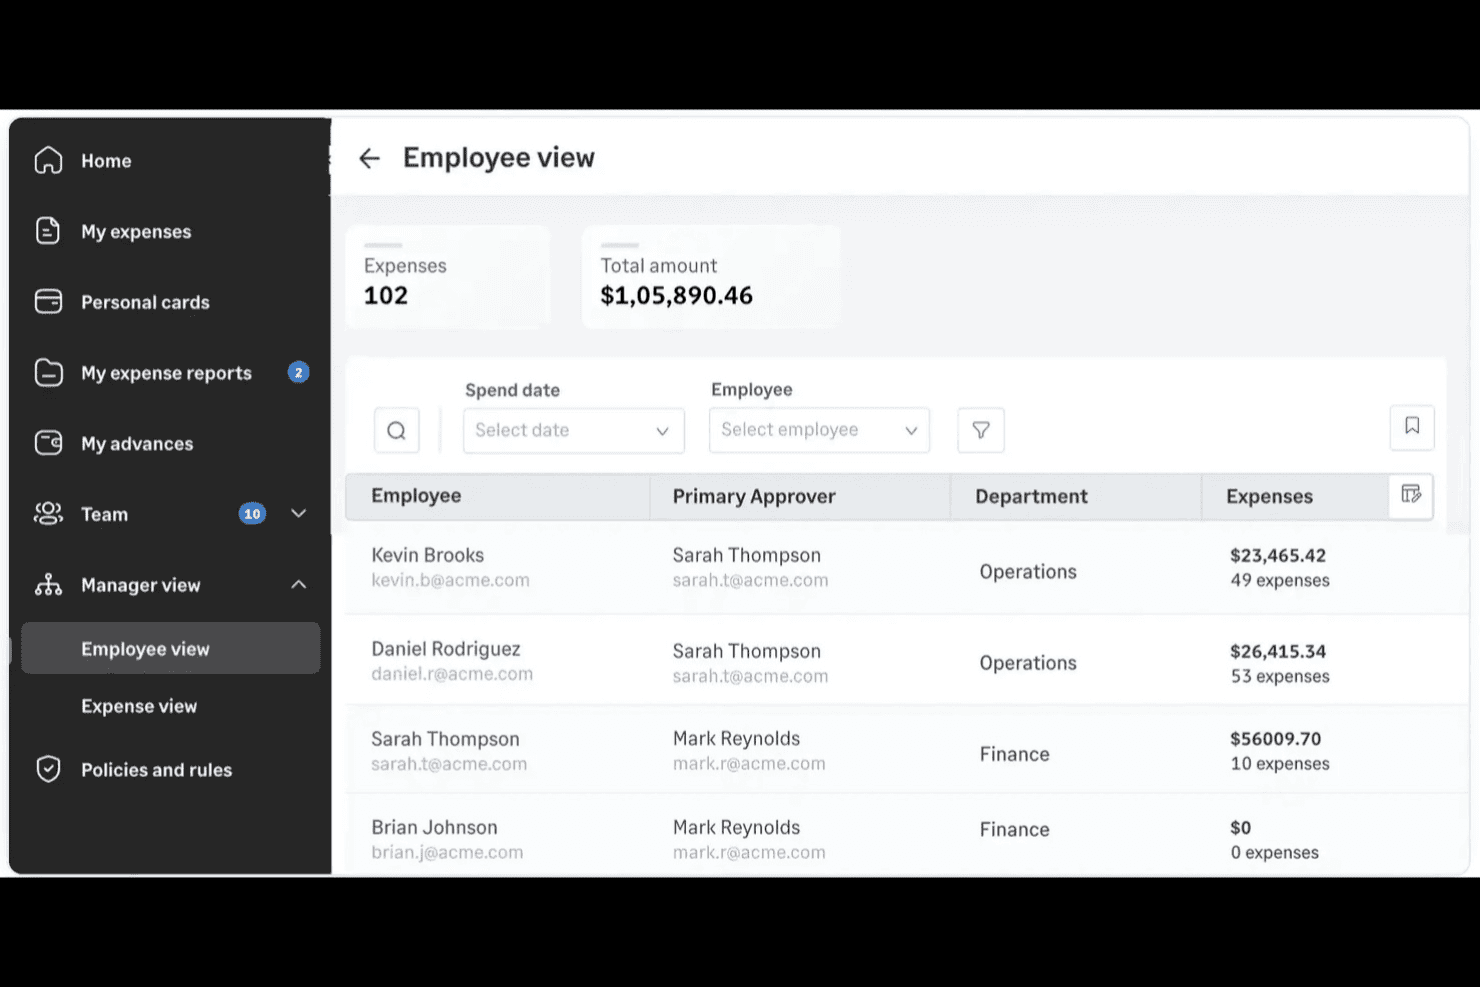This screenshot has width=1480, height=987.
Task: Click the My expense reports folder icon
Action: click(48, 372)
